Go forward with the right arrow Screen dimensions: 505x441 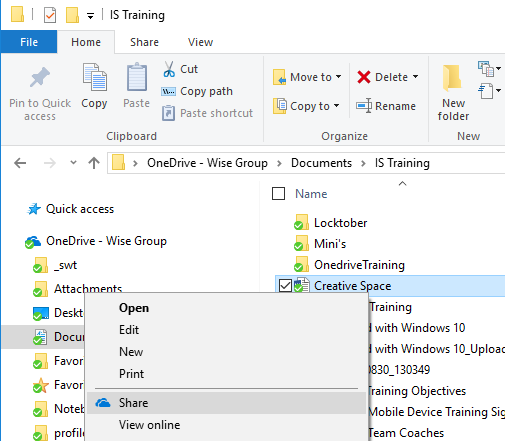click(50, 163)
